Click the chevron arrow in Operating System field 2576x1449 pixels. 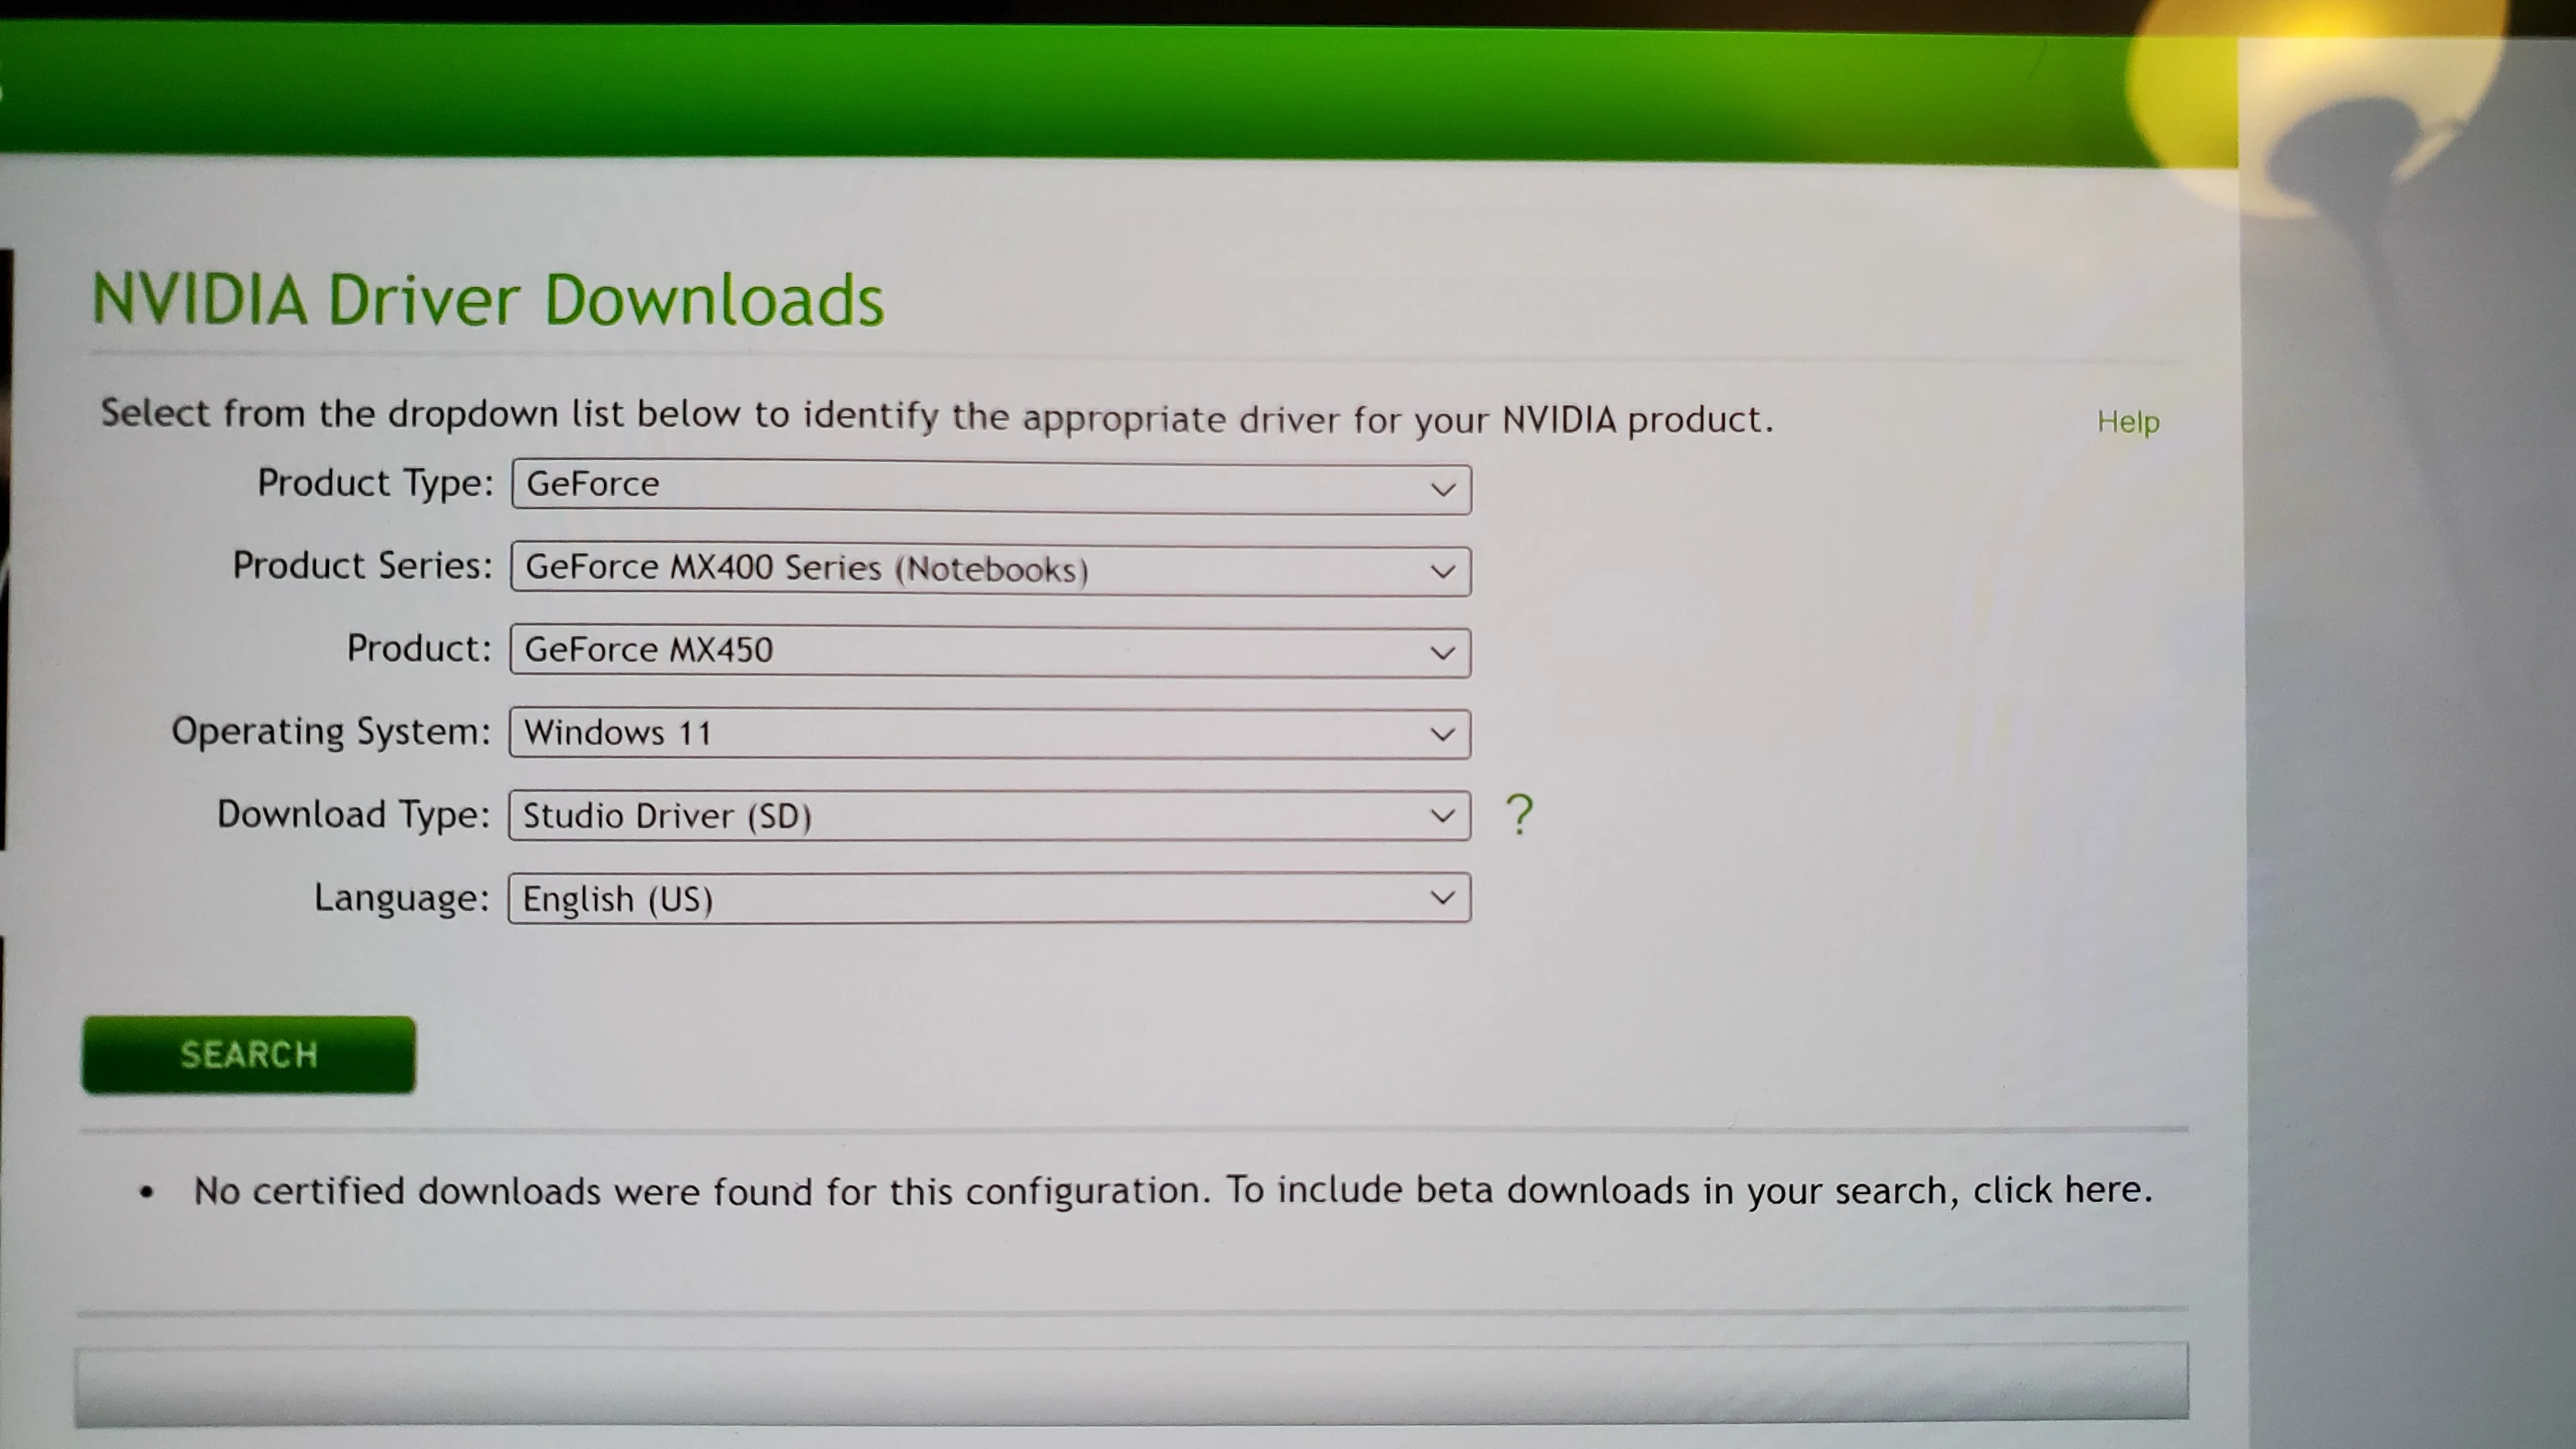coord(1442,735)
